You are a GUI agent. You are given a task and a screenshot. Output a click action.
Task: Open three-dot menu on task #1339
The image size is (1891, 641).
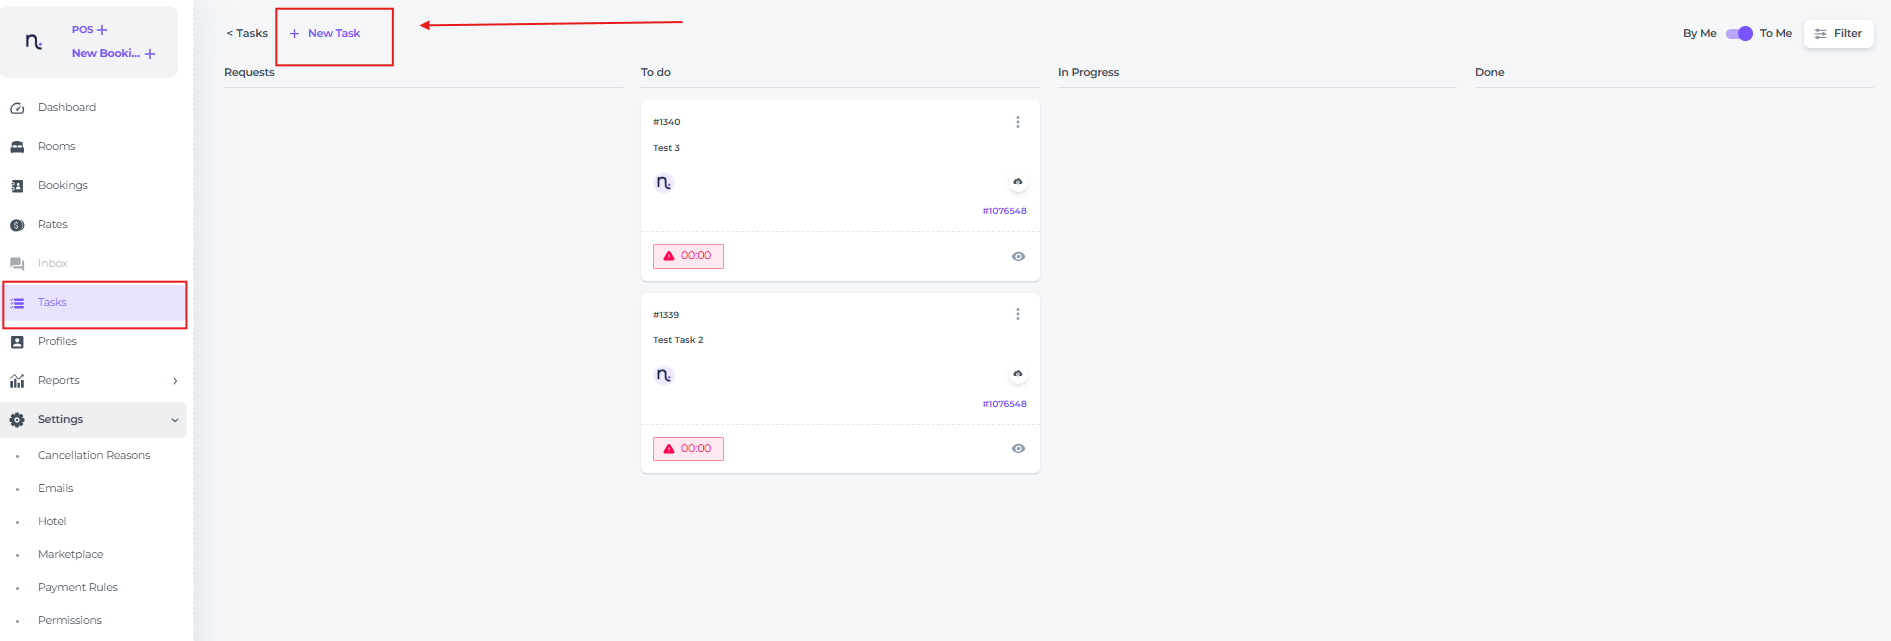pos(1018,314)
